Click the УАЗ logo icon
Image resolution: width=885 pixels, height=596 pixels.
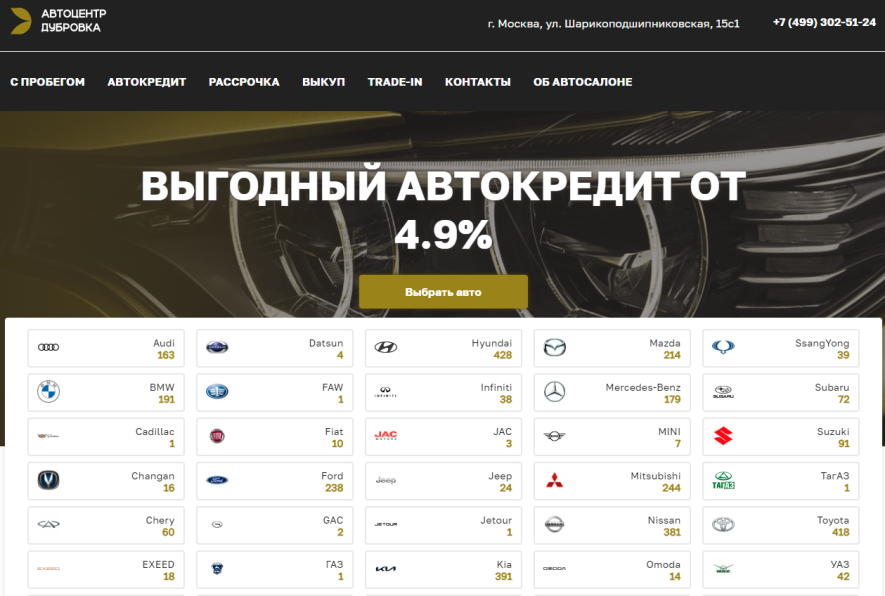[x=723, y=568]
